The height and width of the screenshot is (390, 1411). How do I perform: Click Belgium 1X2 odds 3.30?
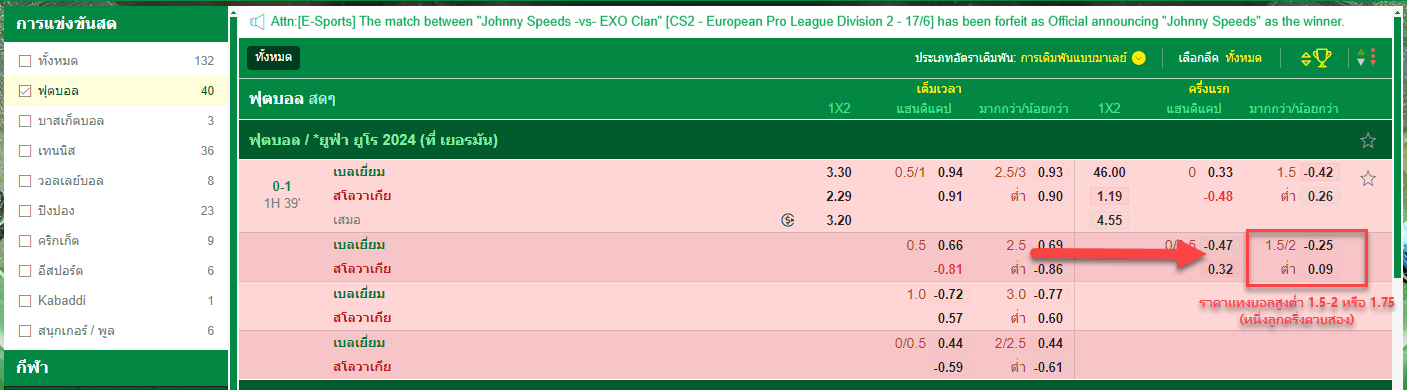pos(839,172)
